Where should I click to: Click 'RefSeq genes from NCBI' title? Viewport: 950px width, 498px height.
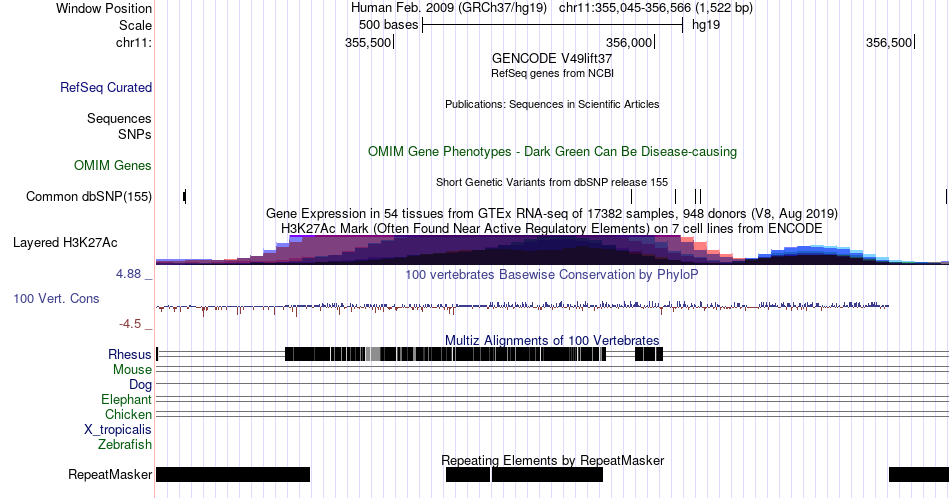552,73
